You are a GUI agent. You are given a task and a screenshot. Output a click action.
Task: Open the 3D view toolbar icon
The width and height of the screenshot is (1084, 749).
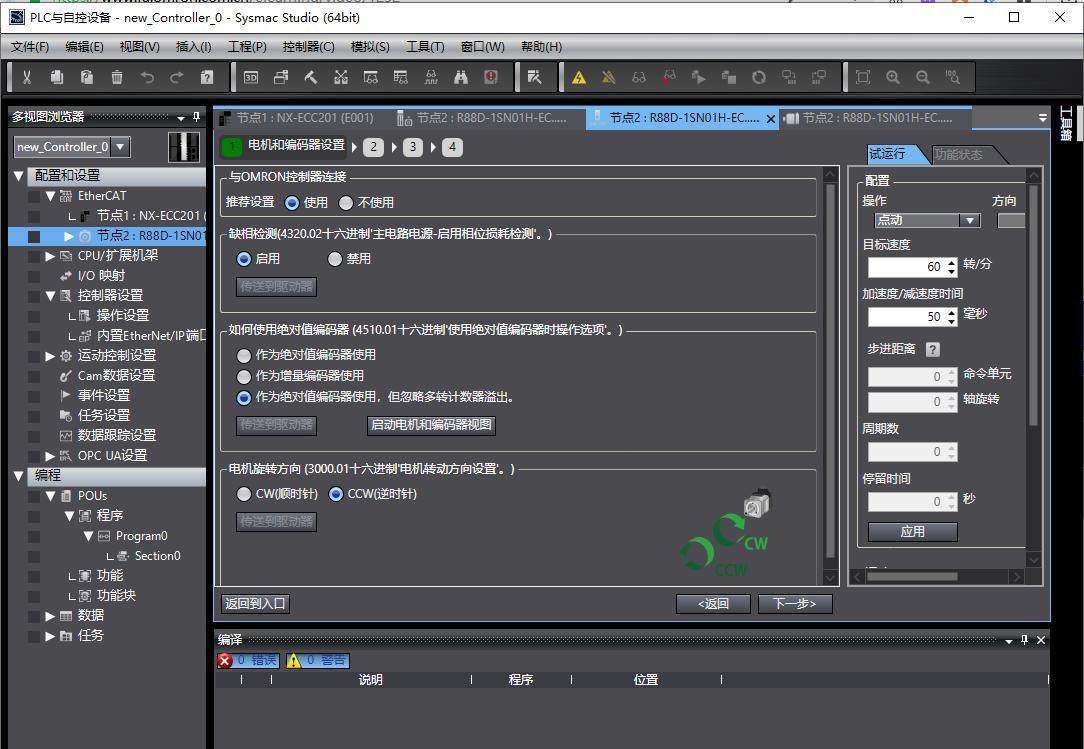tap(251, 77)
